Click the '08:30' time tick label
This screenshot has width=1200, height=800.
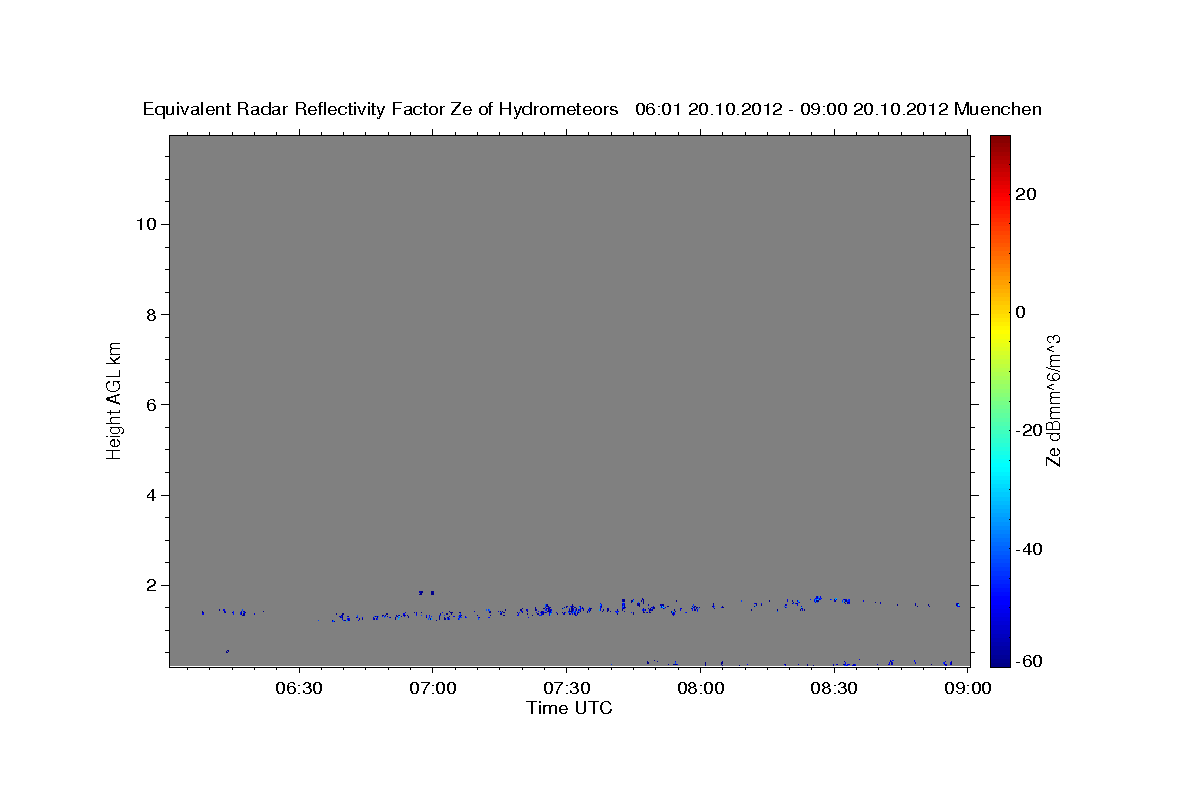click(x=835, y=689)
